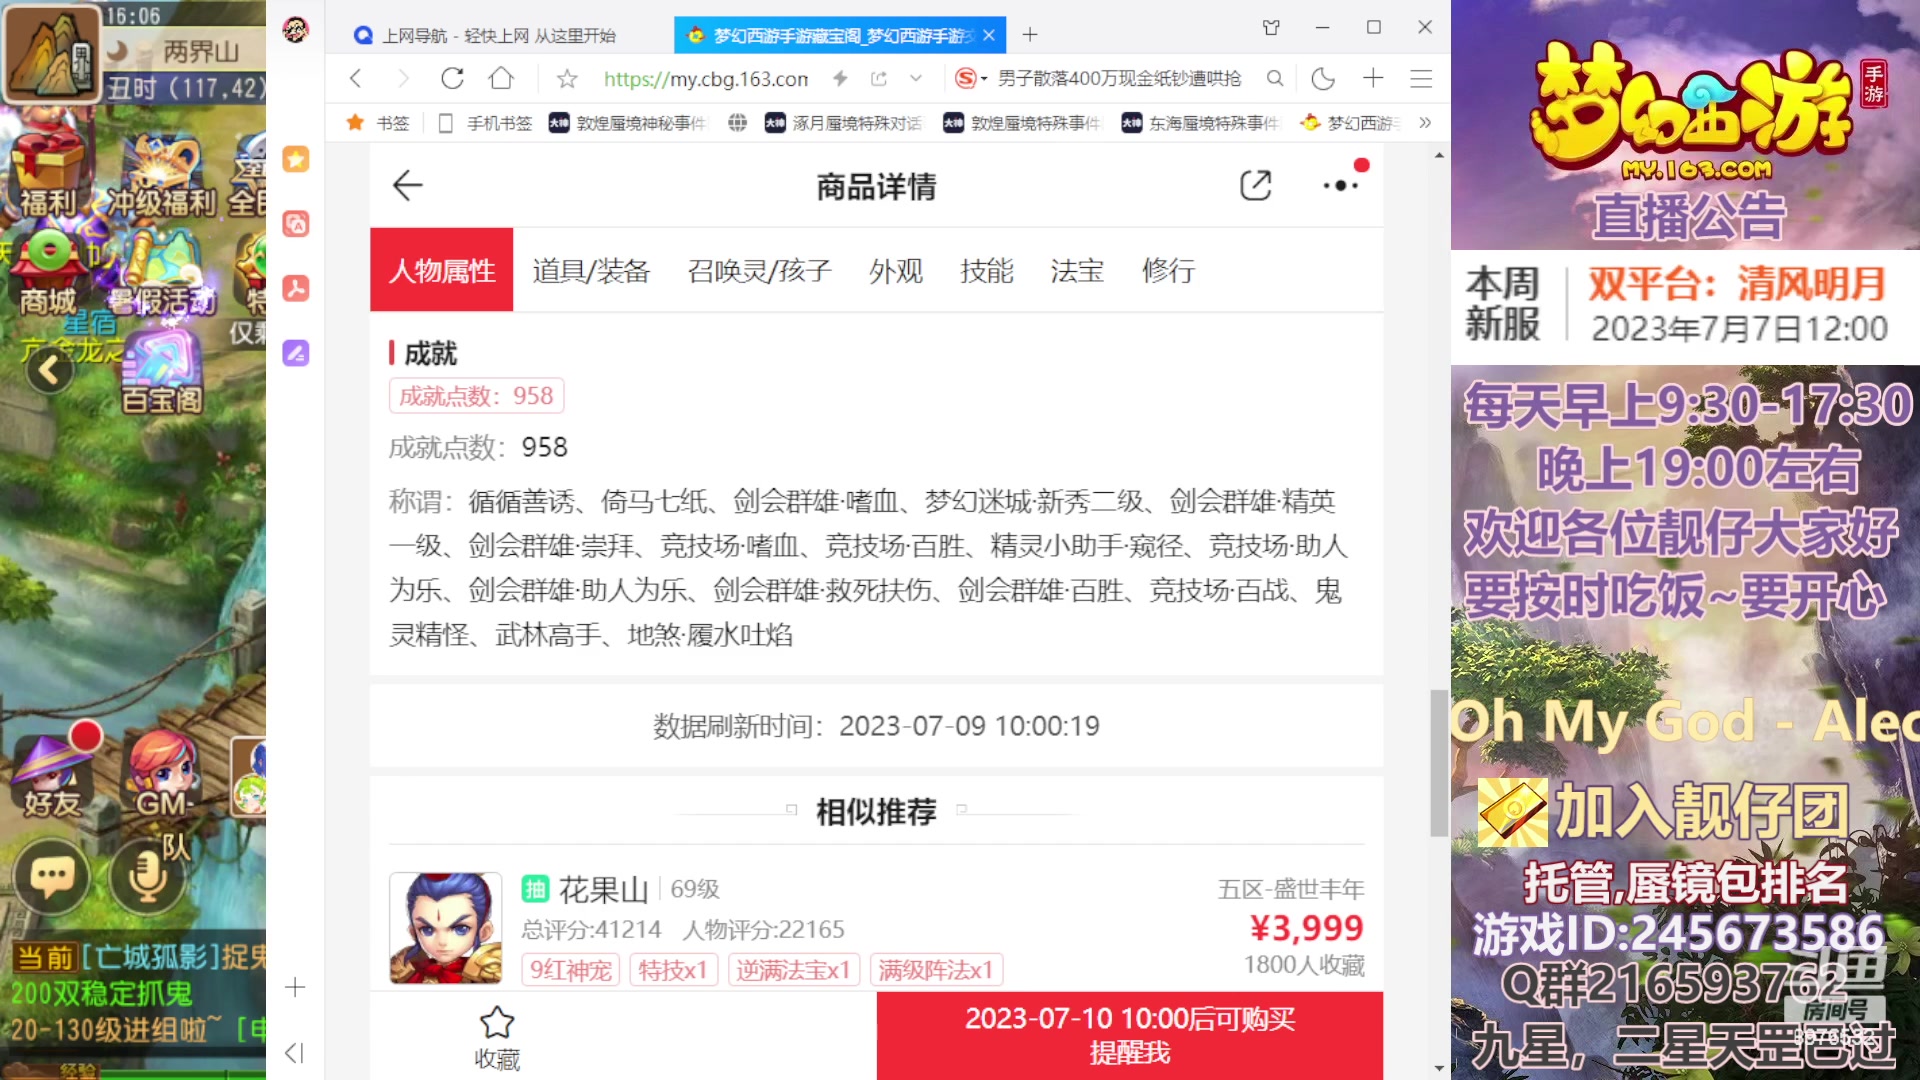The width and height of the screenshot is (1920, 1080).
Task: Close the 梦幻西游手游藏宝阁 tab
Action: [x=989, y=35]
